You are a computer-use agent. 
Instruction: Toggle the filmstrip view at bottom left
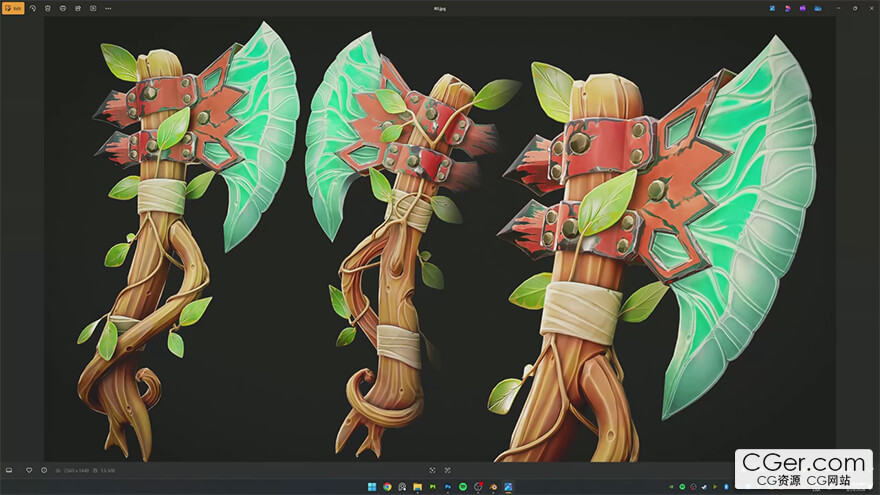(9, 470)
